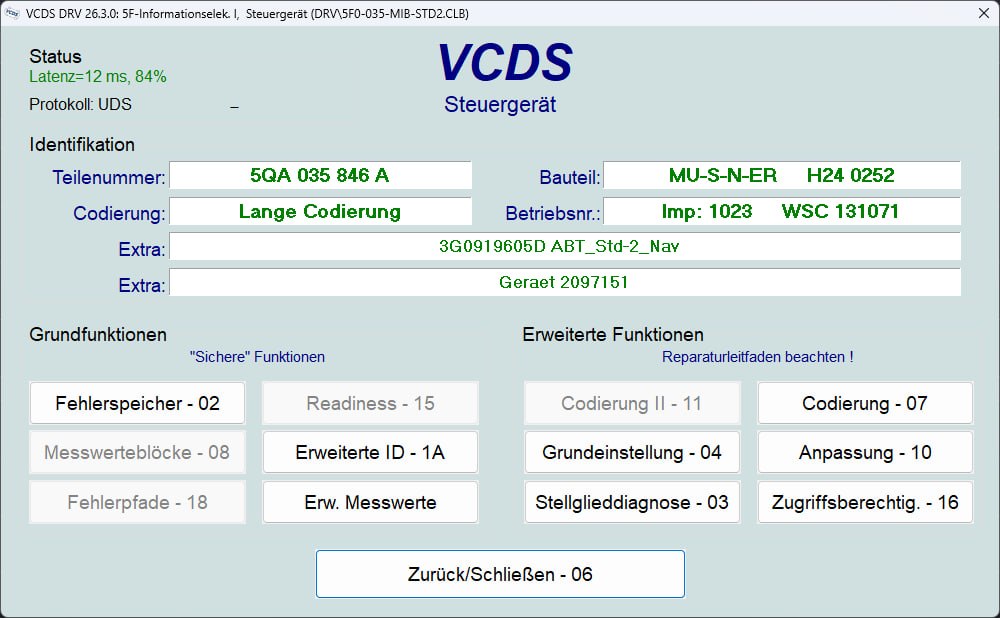Click the Status heading text
Viewport: 1000px width, 618px height.
coord(55,57)
